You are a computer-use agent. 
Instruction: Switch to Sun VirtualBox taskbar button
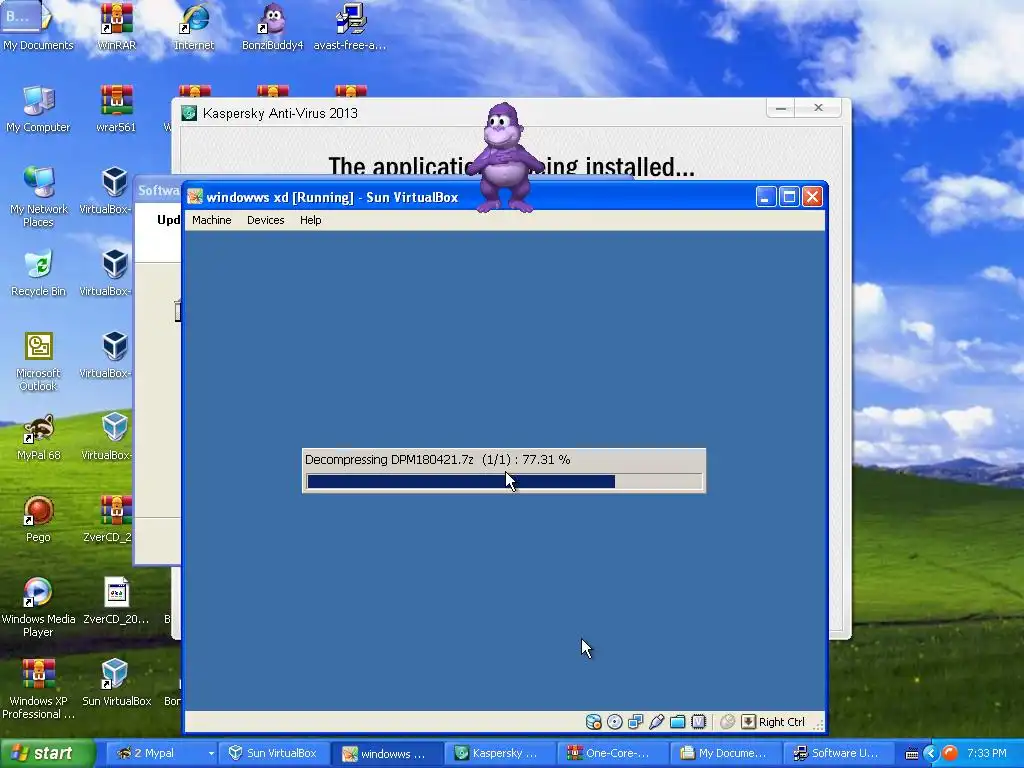(273, 753)
